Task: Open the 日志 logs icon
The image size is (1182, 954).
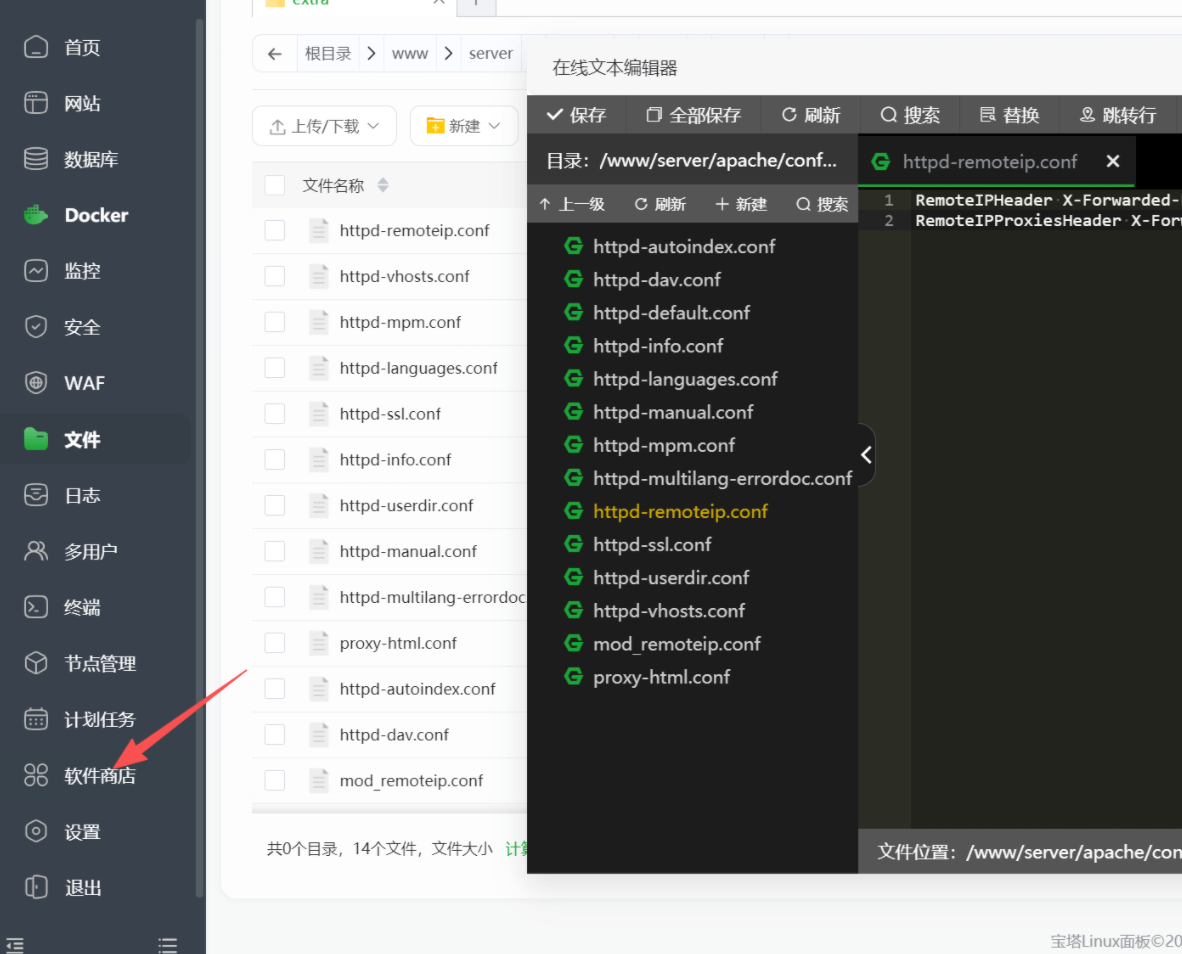Action: click(35, 495)
